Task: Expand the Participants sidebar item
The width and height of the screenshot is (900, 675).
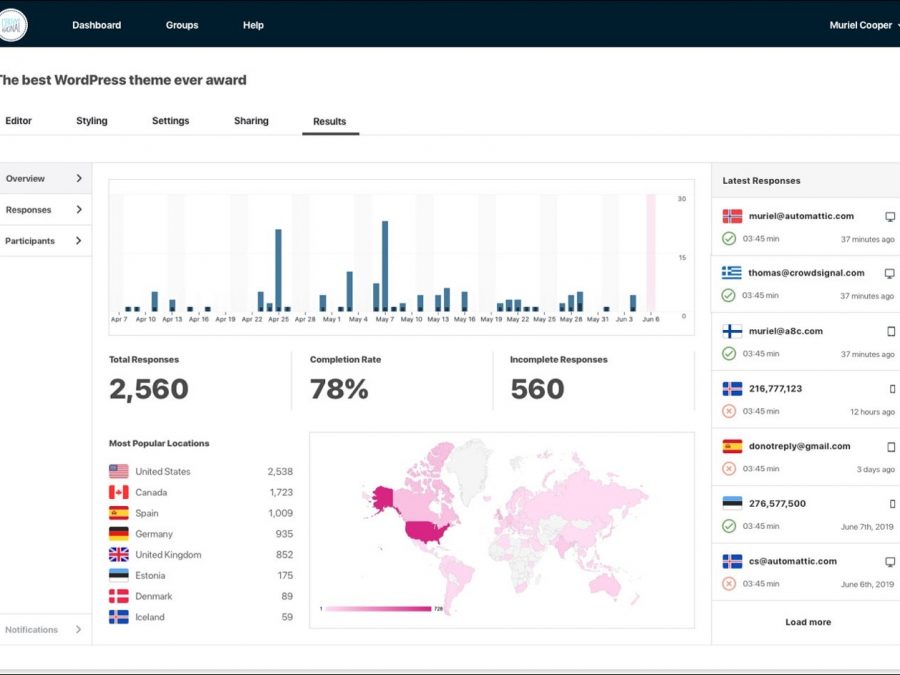Action: (79, 241)
